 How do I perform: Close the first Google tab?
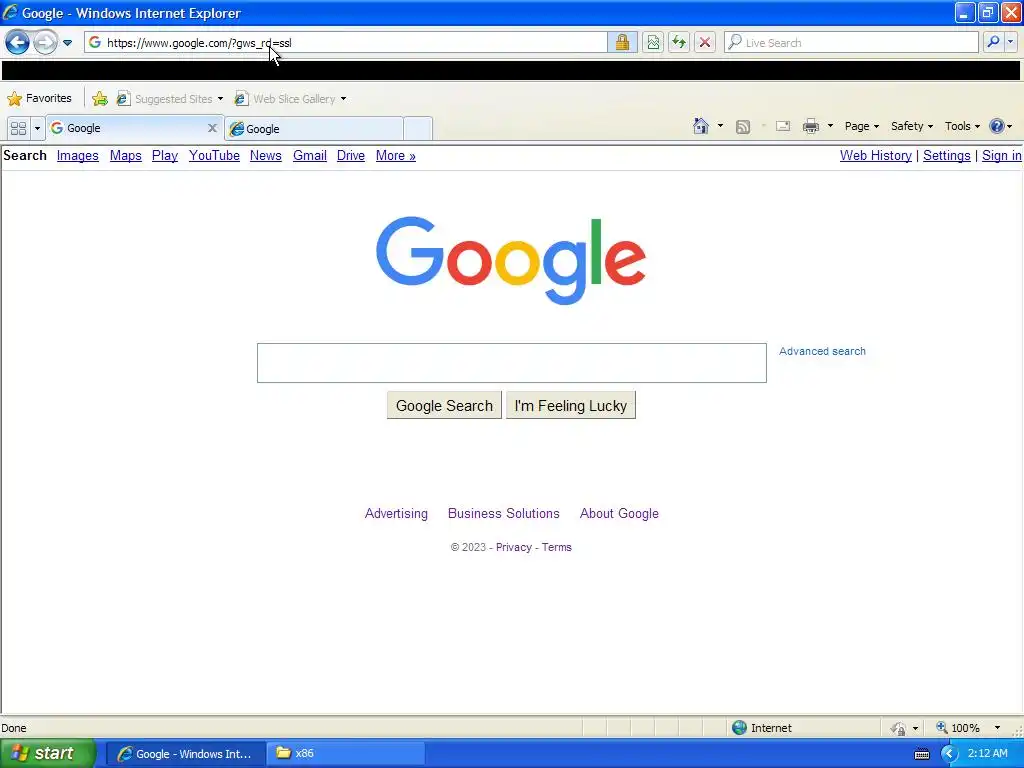coord(212,128)
